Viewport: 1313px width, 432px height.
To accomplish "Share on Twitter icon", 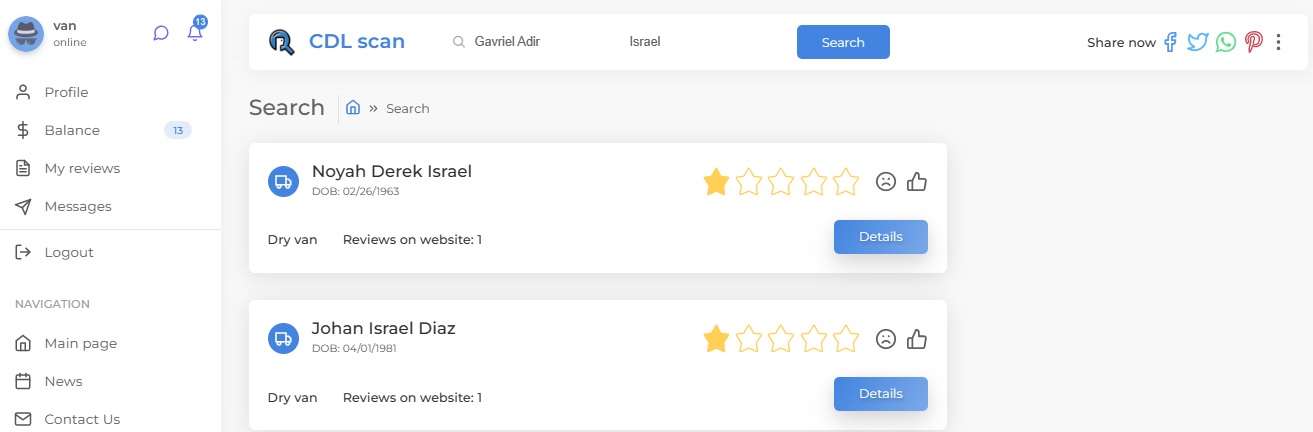I will 1198,42.
